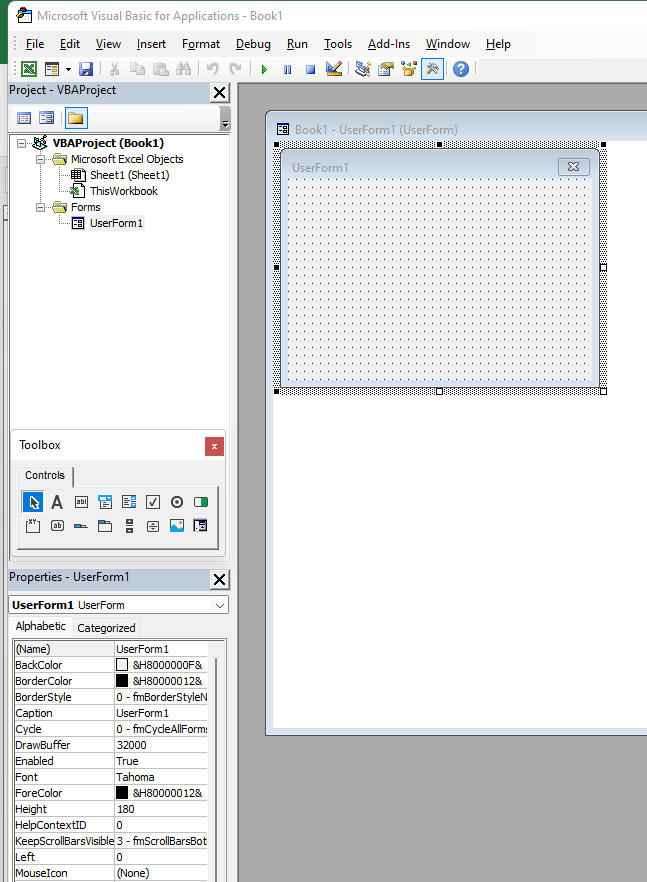
Task: Select the CheckBox tool in Toolbox
Action: pos(153,502)
